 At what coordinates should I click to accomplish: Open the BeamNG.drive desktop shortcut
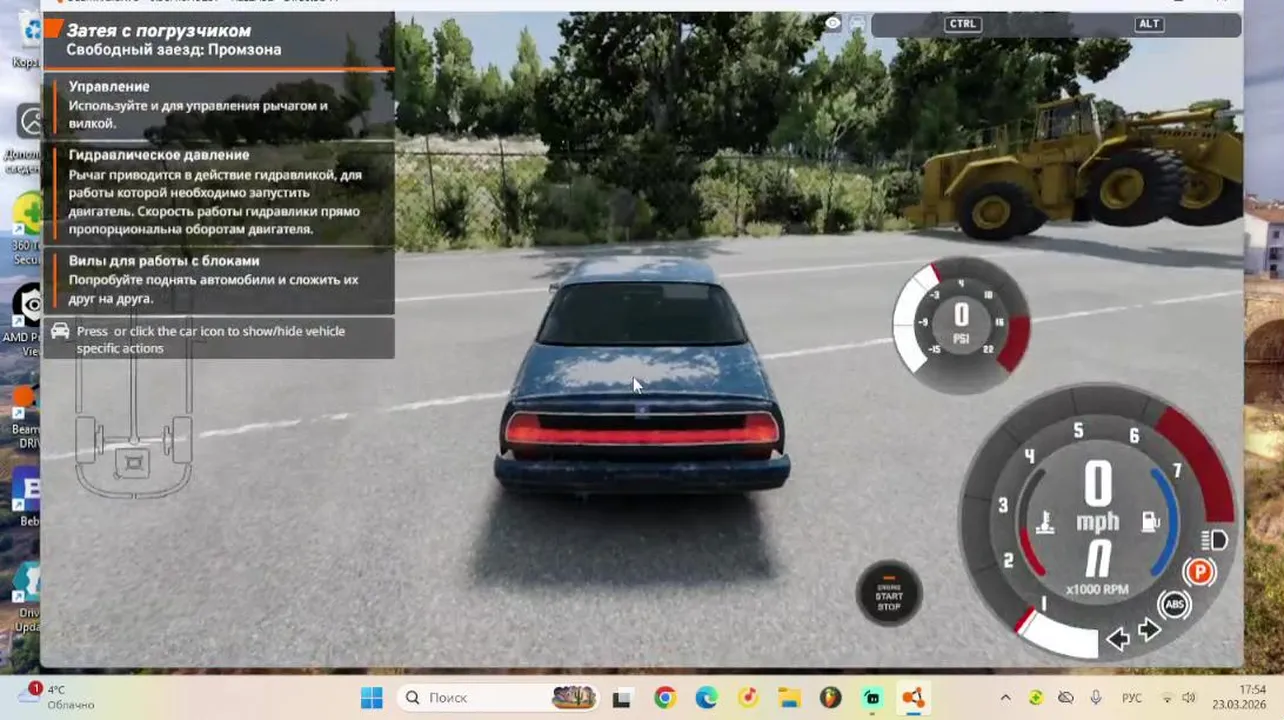[x=27, y=415]
